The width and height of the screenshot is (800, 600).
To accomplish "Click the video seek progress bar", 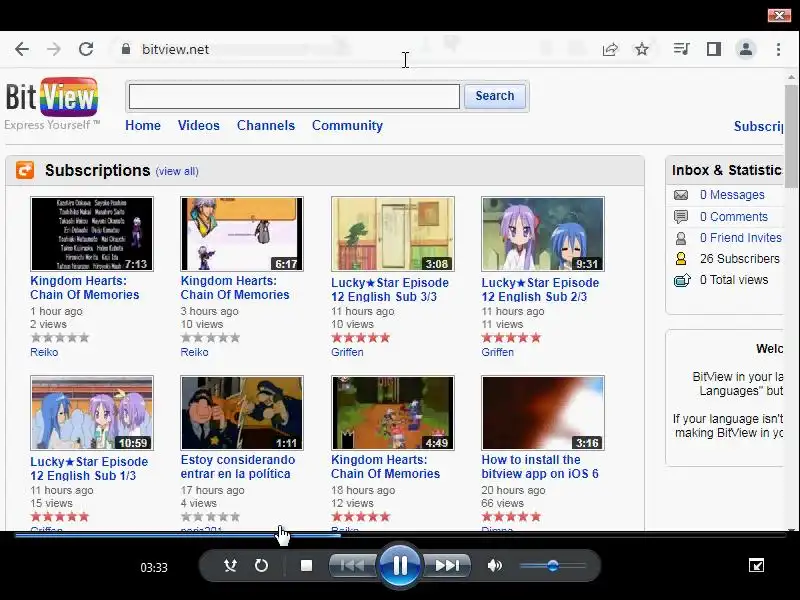I will [x=400, y=535].
